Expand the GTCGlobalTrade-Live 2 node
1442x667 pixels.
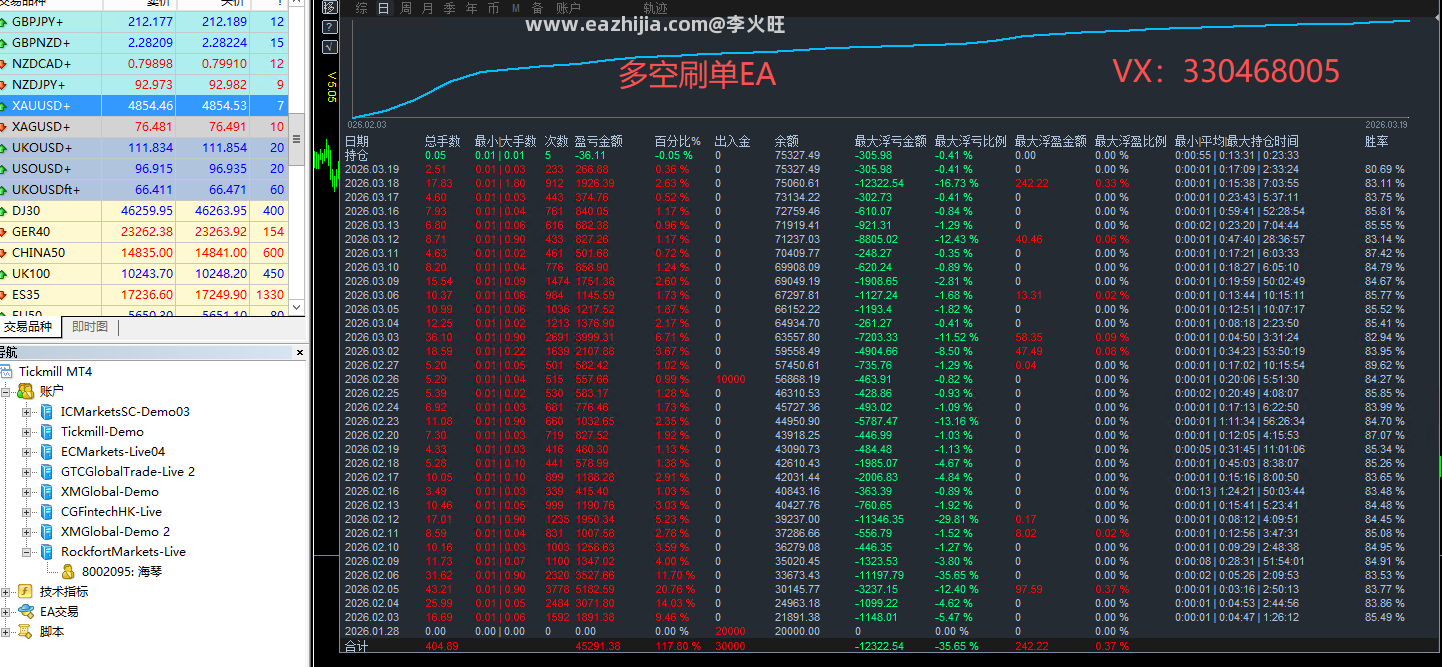27,472
